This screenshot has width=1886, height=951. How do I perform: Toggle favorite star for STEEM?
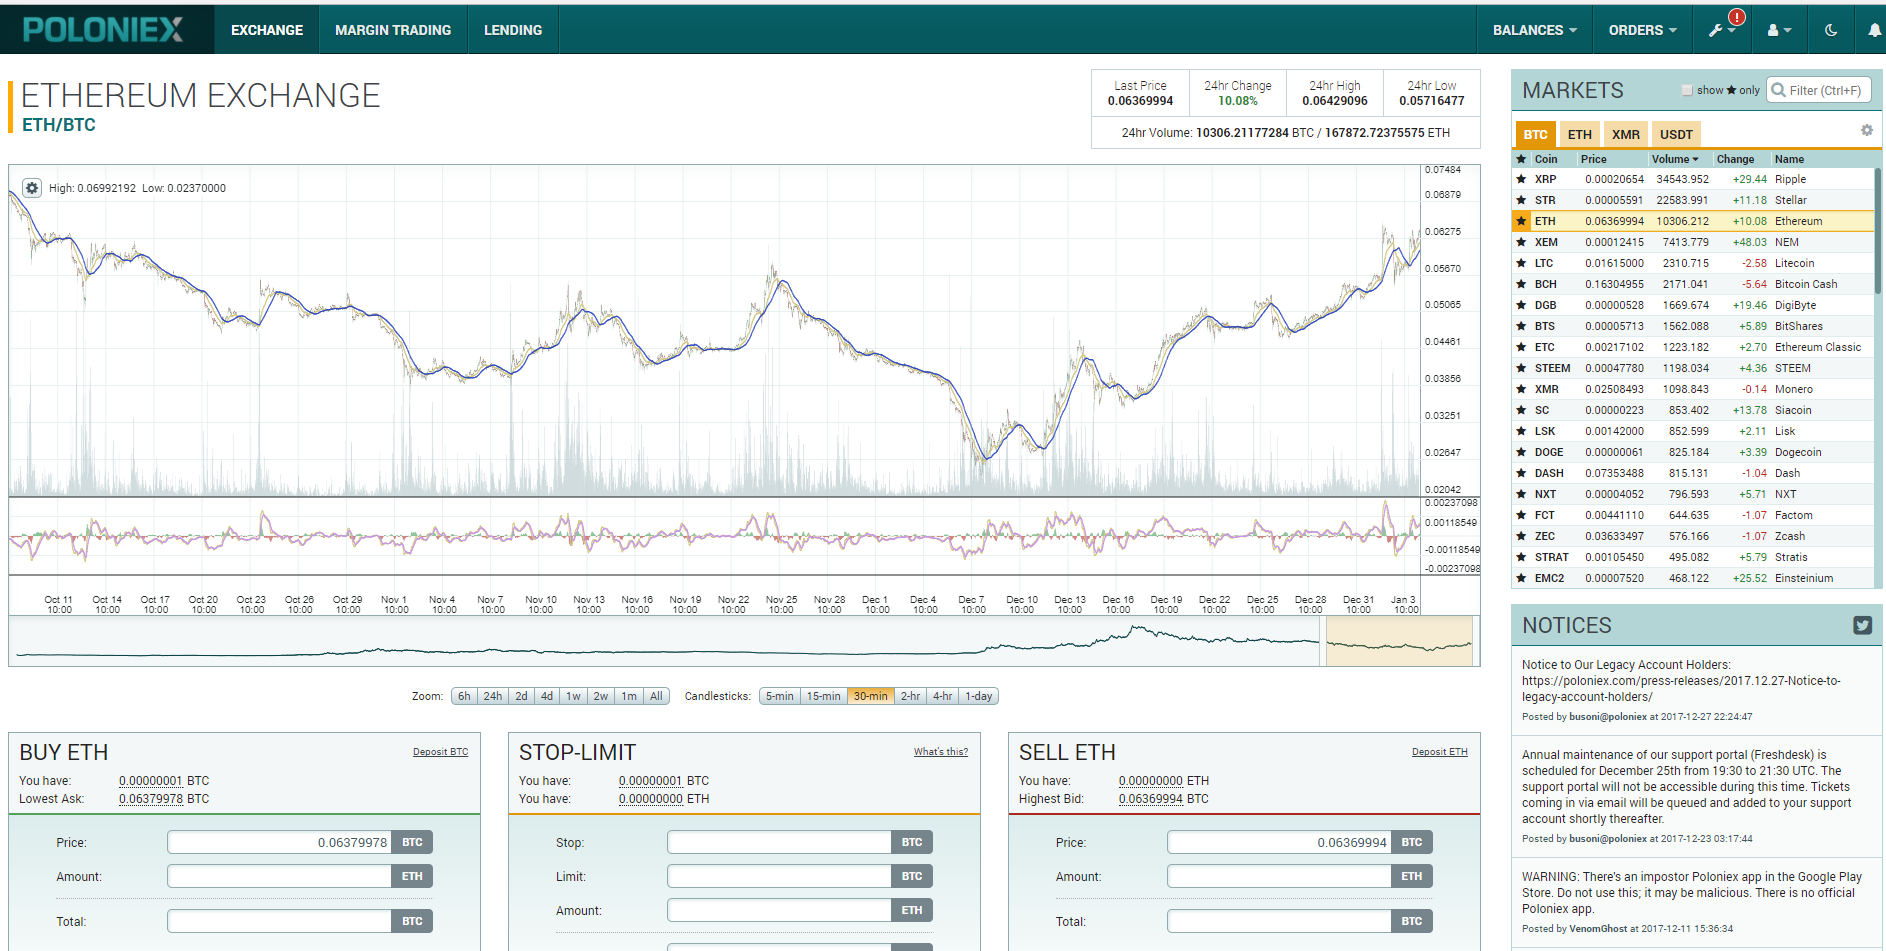(1521, 368)
